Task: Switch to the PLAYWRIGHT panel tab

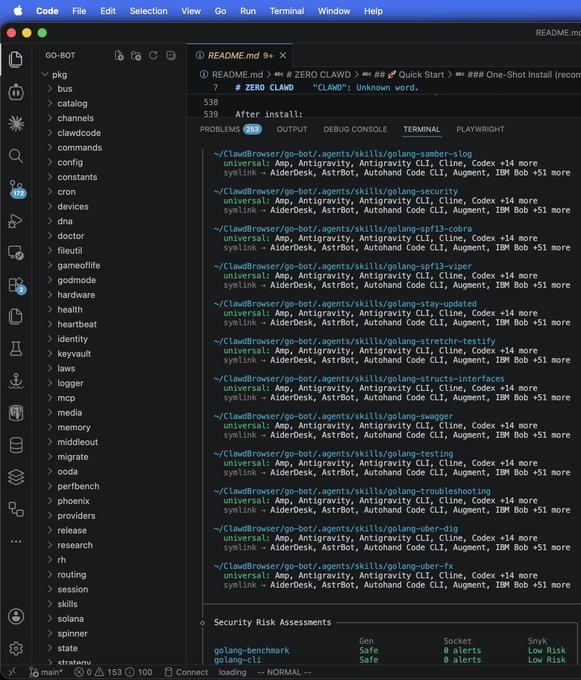Action: [x=480, y=129]
